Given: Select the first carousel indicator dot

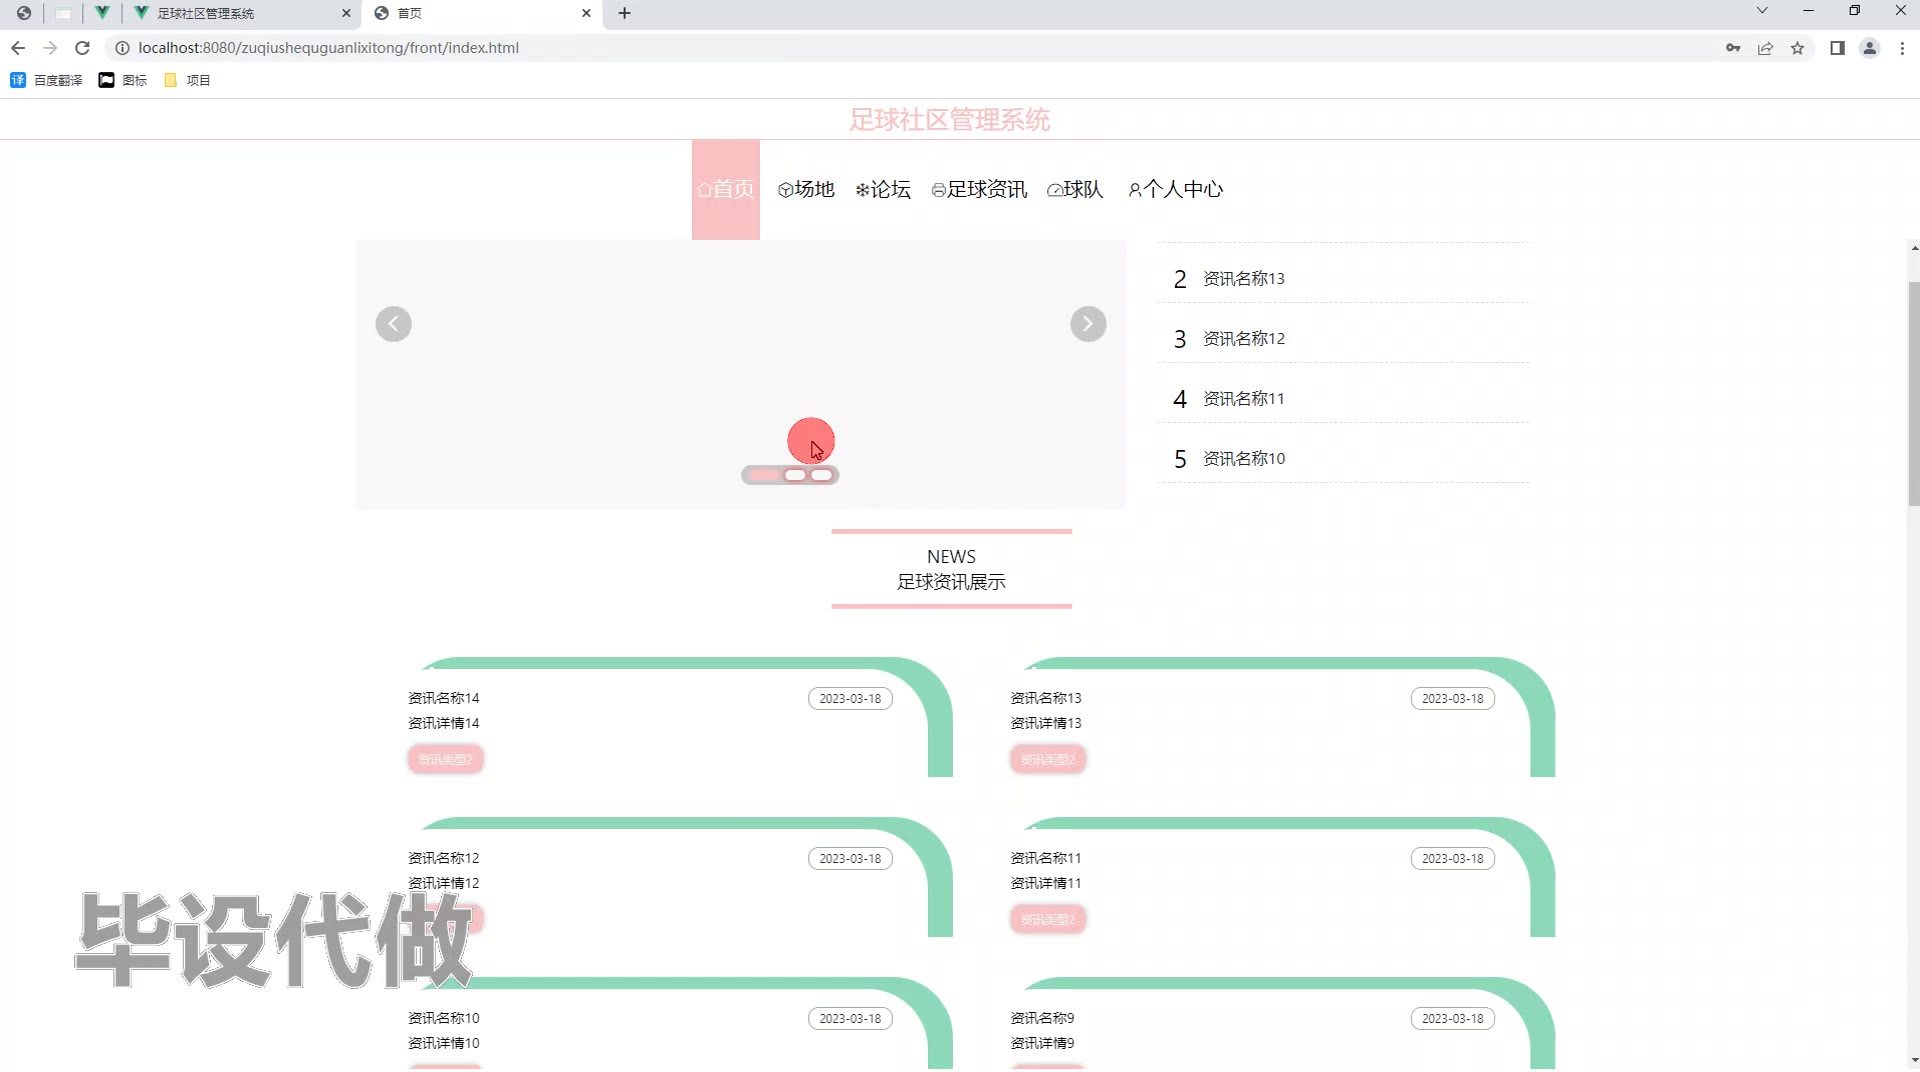Looking at the screenshot, I should click(x=765, y=475).
